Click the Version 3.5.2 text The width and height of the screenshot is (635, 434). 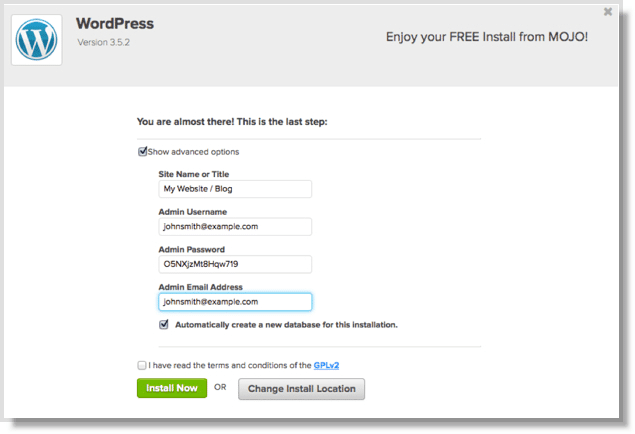(x=105, y=42)
